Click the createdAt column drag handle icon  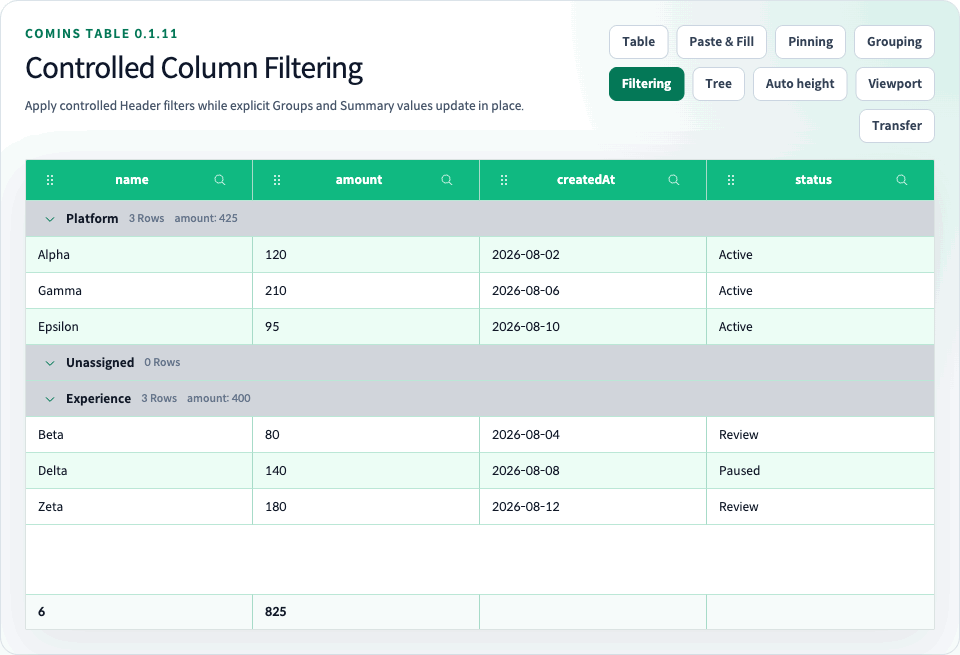tap(504, 180)
